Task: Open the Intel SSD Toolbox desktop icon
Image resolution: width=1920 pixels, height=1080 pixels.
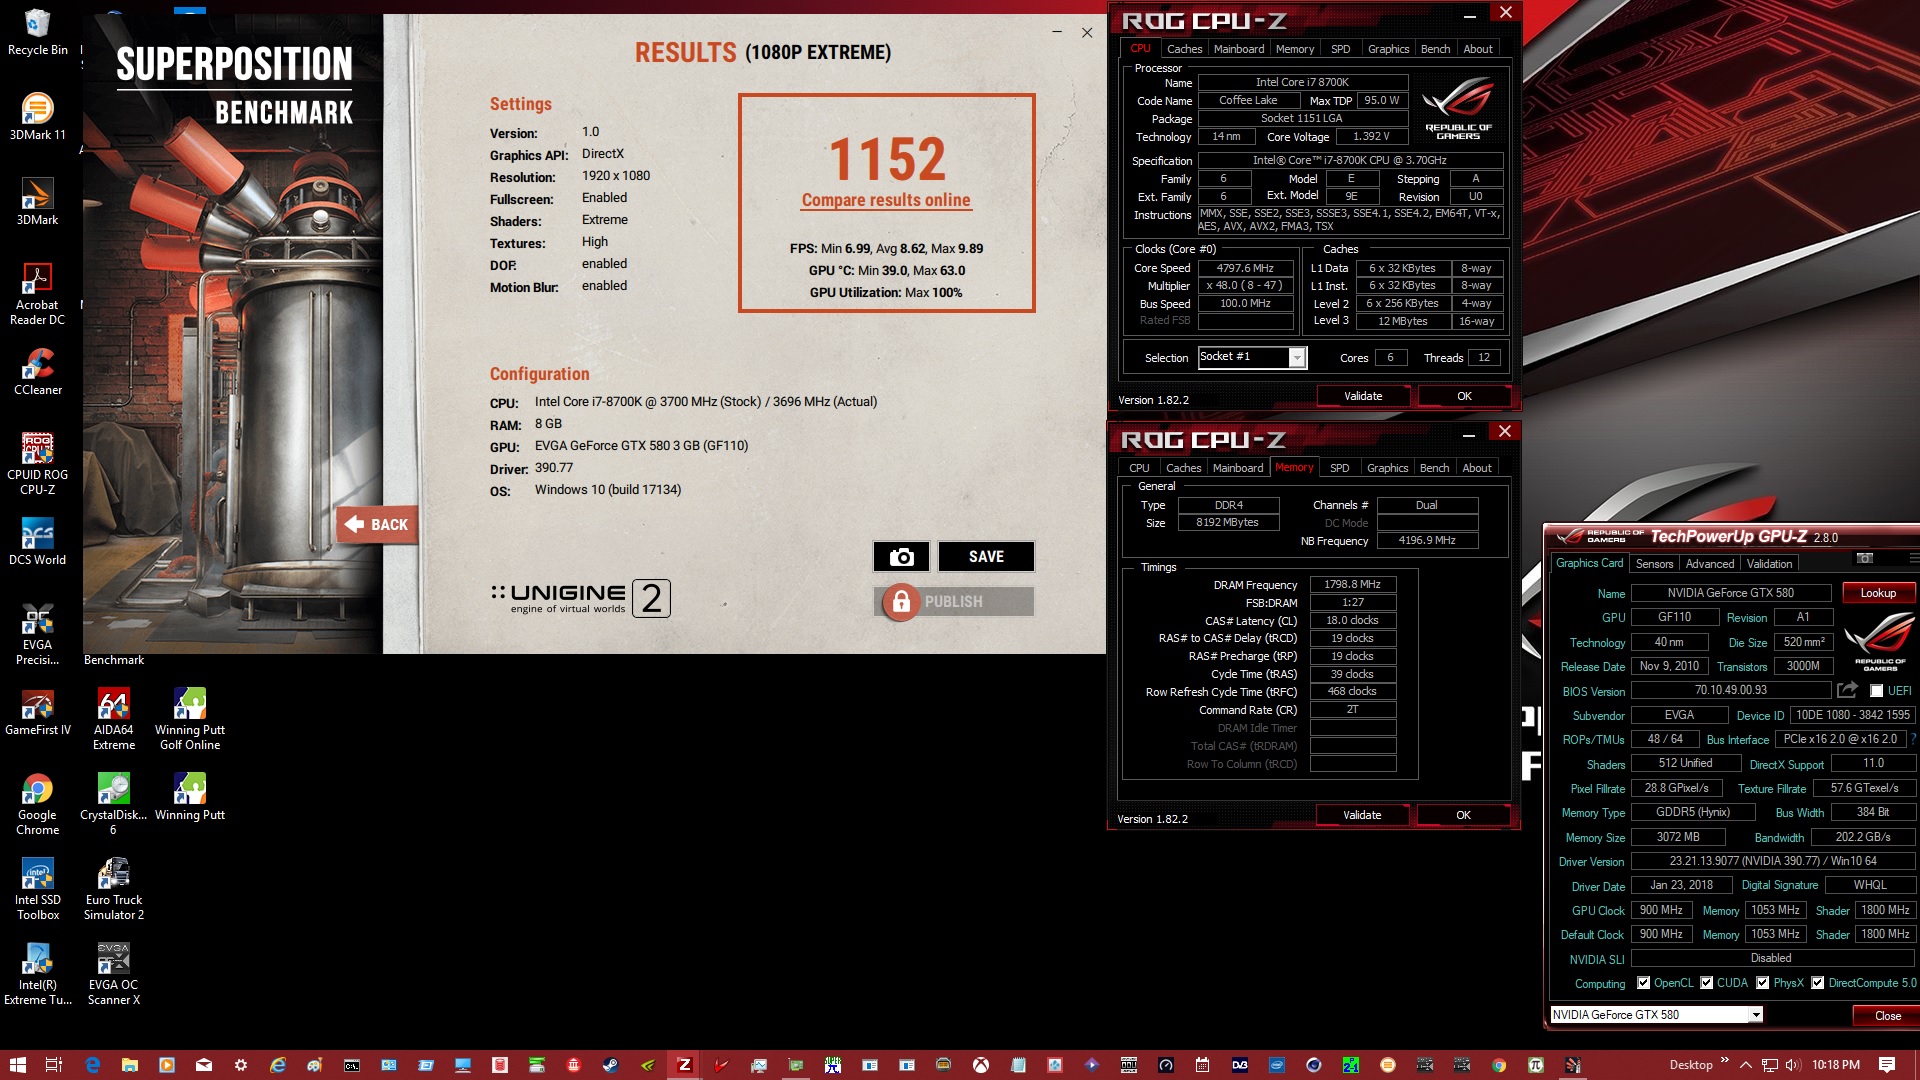Action: click(x=38, y=889)
